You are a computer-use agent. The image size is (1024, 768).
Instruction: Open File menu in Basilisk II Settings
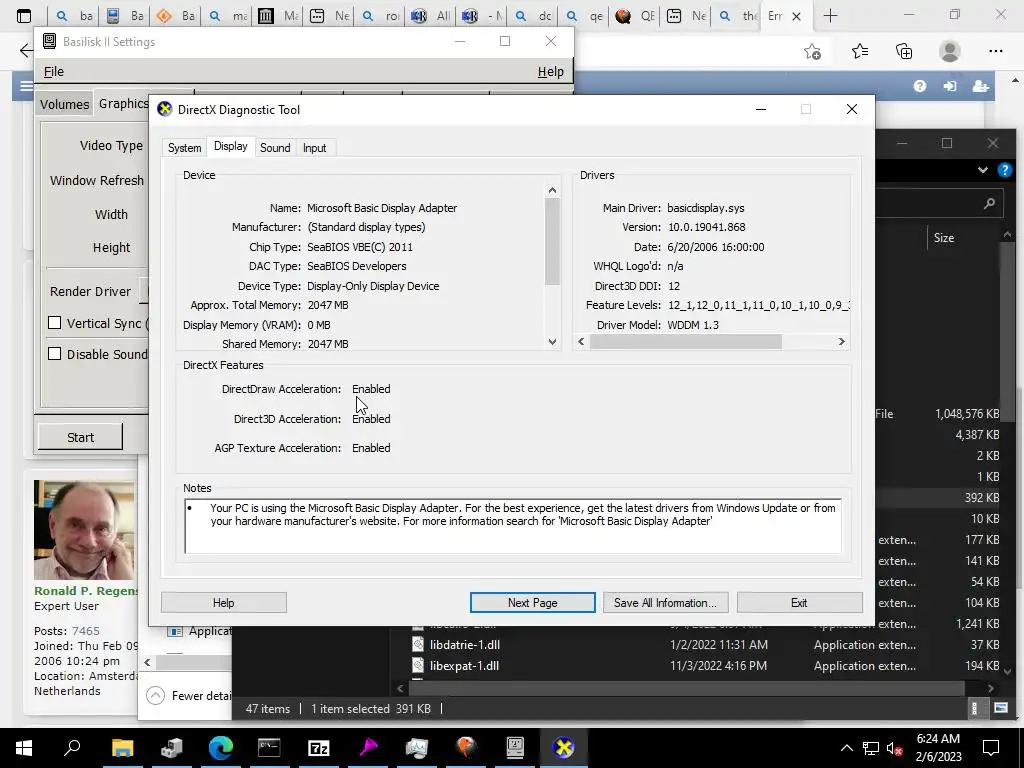54,72
